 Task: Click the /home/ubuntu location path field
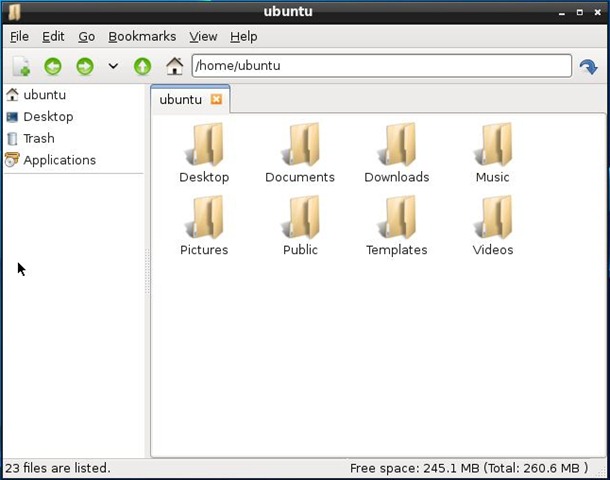pos(382,66)
